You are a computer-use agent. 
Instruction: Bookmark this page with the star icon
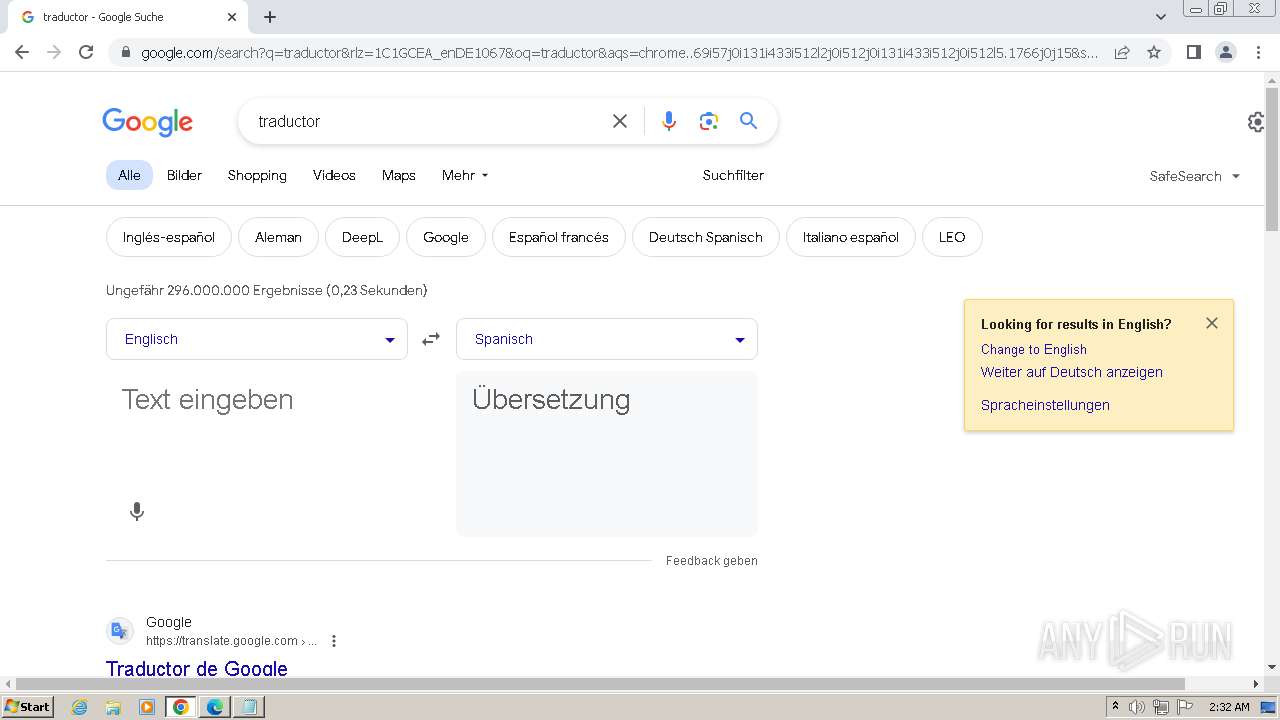[1154, 52]
